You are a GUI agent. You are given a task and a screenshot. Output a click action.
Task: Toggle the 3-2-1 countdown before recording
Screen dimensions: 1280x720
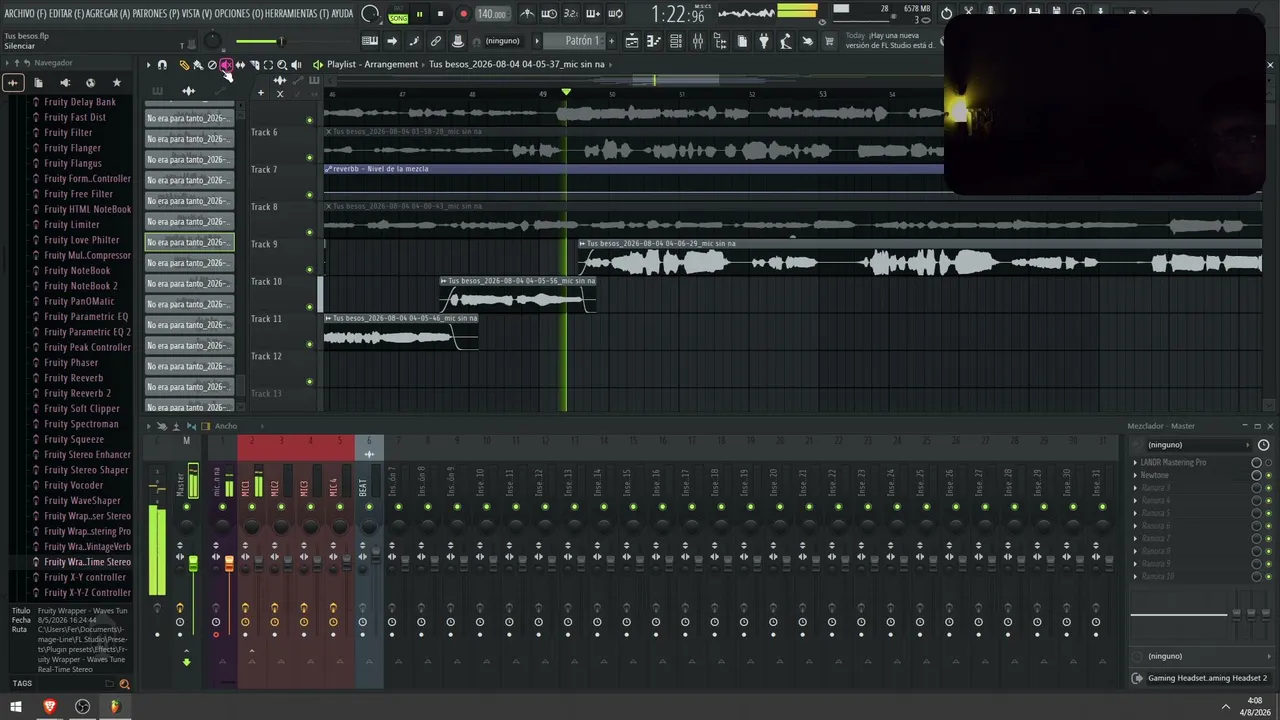tap(571, 14)
